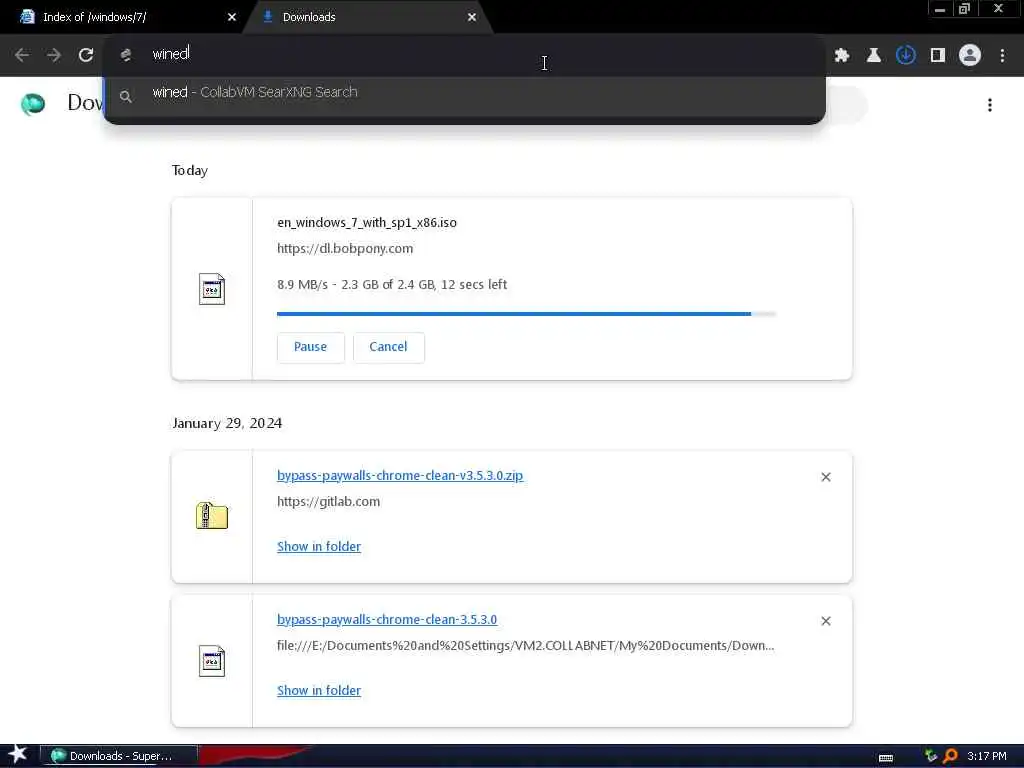Show the v3.5.3.0.zip file in folder
Screen dimensions: 1024x768
(319, 547)
